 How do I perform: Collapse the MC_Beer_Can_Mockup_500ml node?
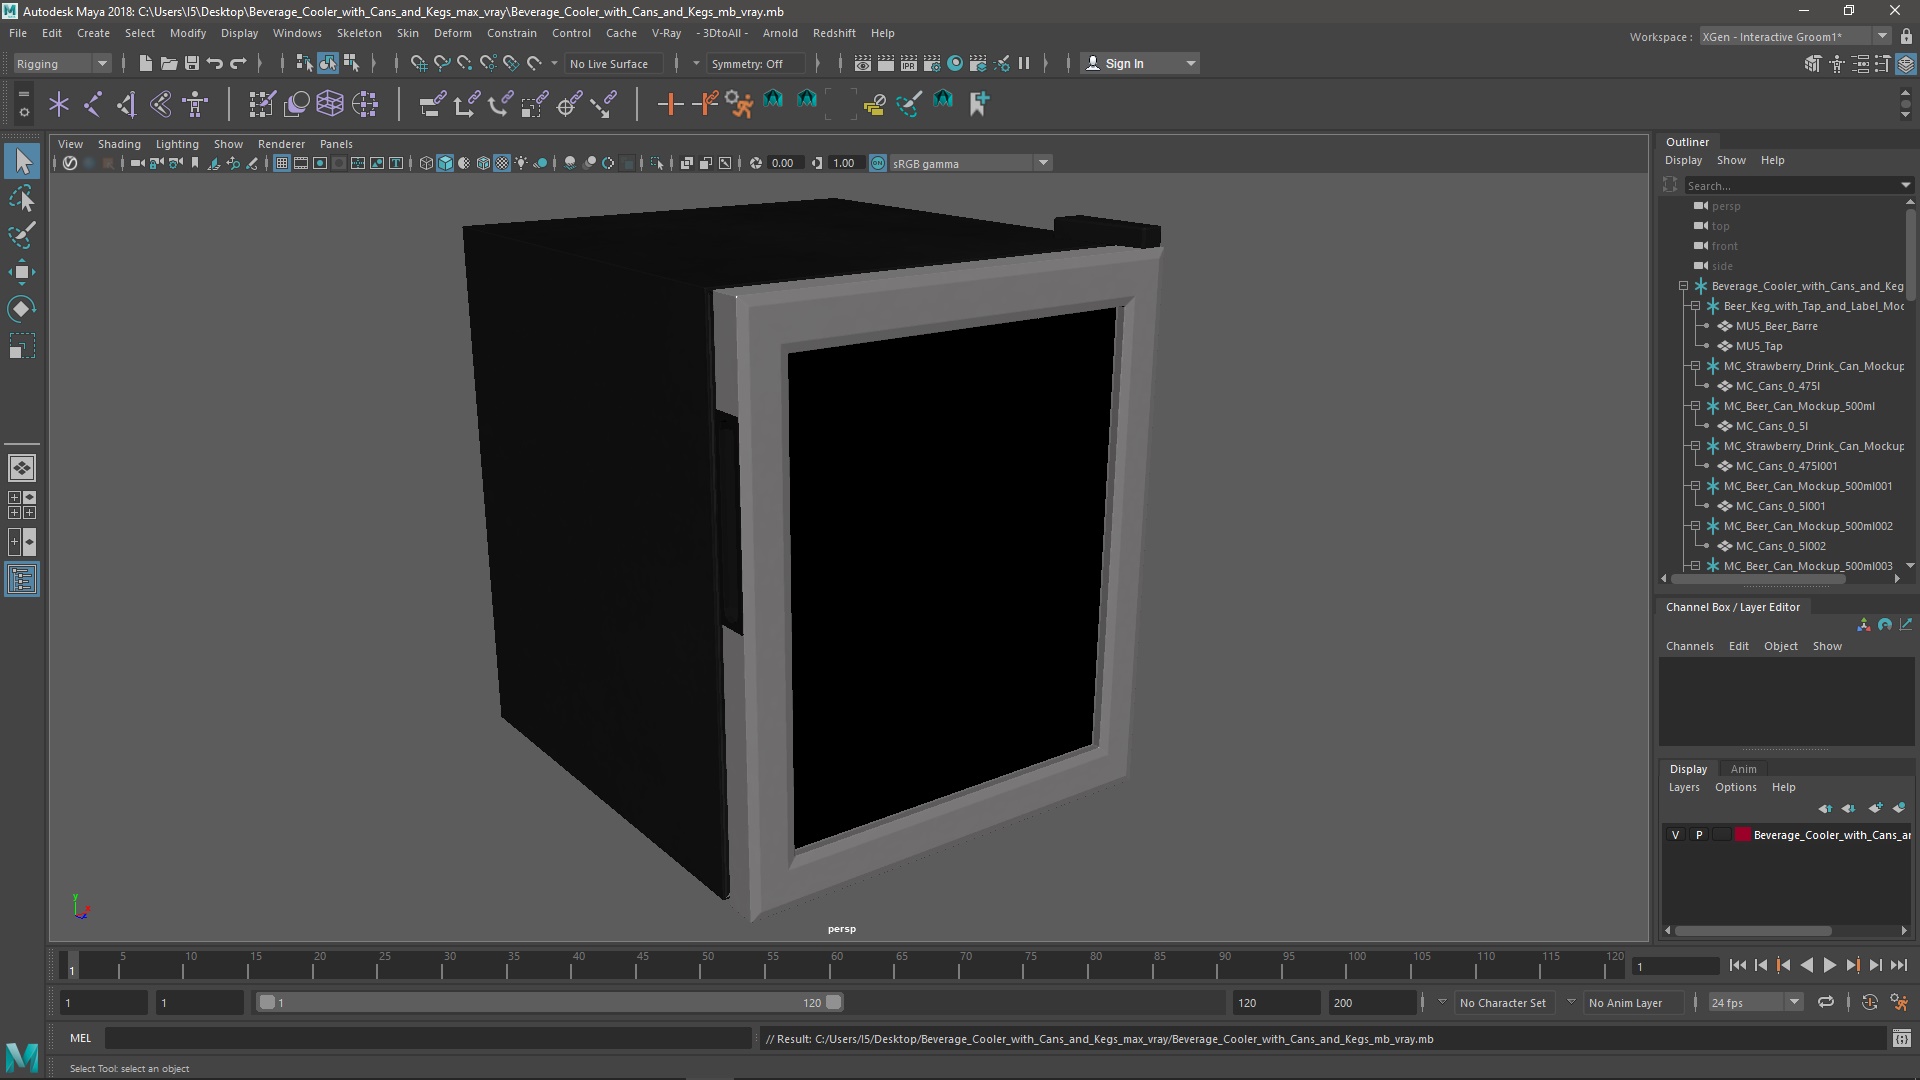(1695, 406)
